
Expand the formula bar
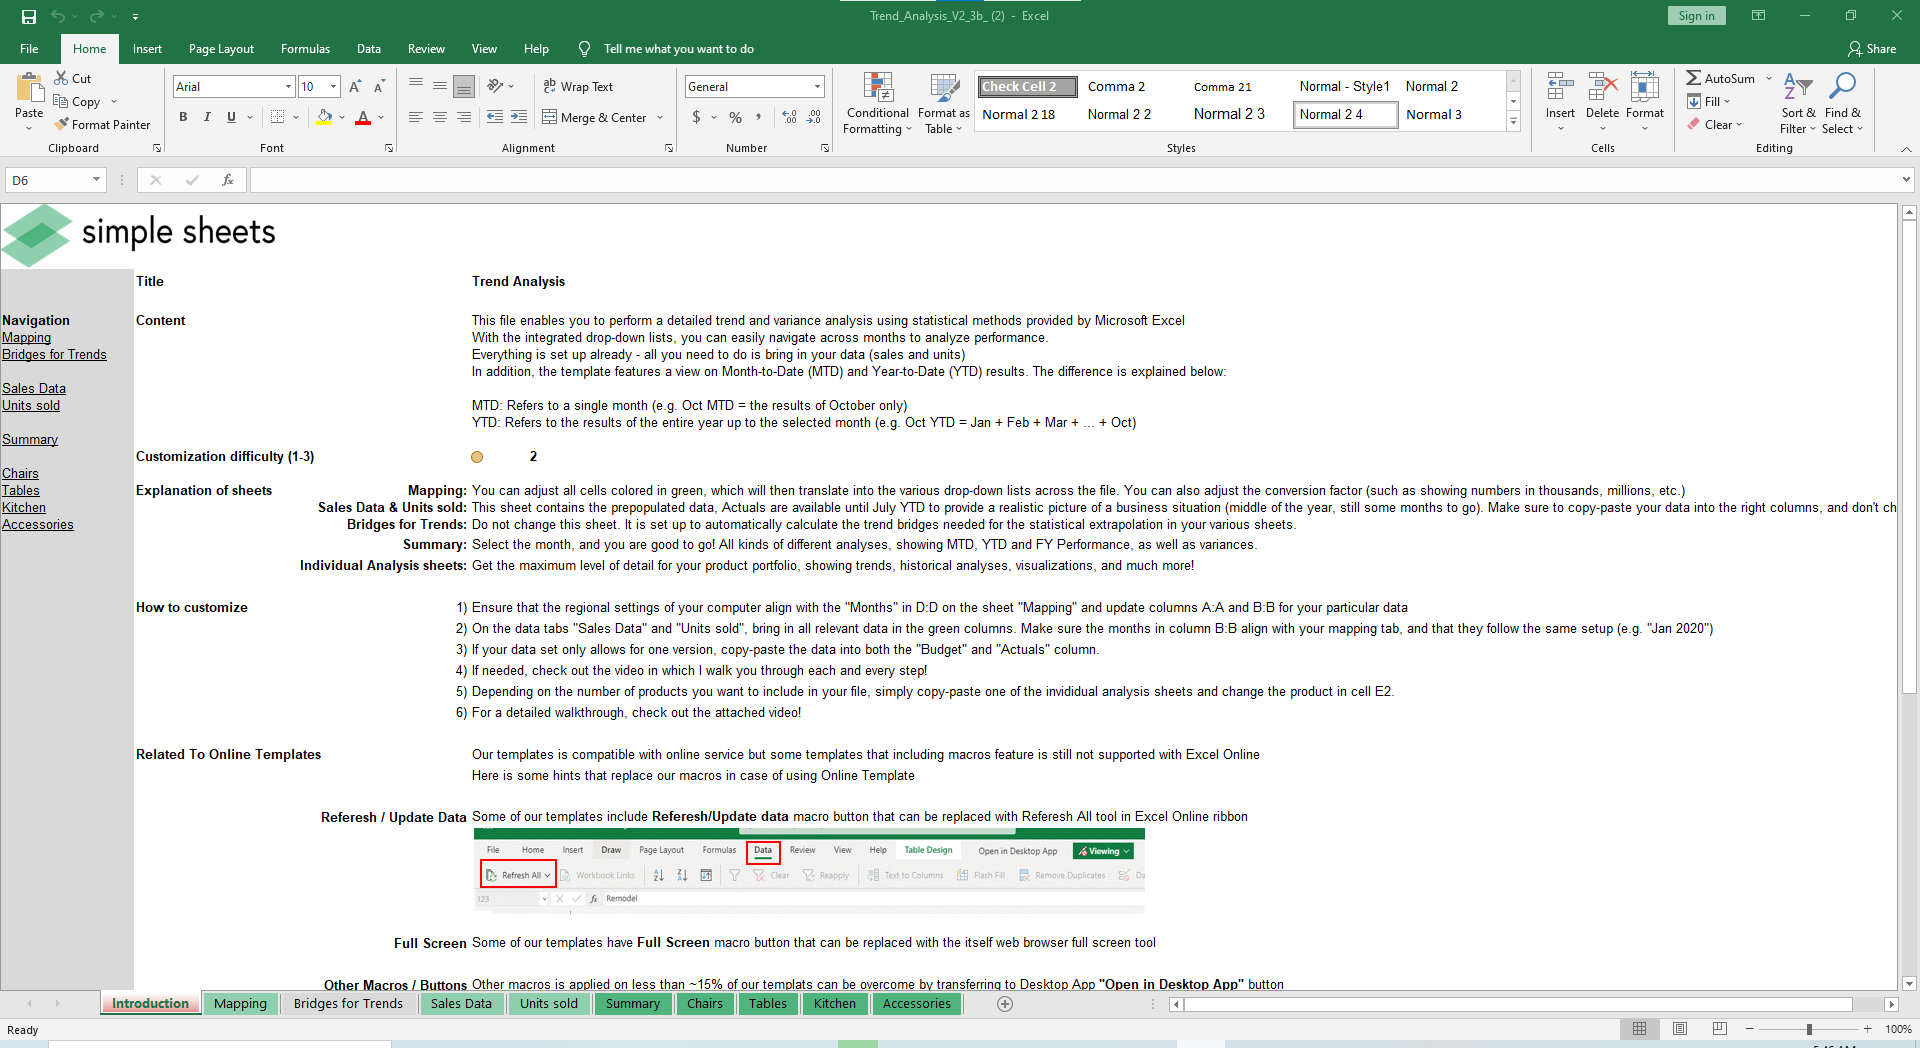pos(1906,180)
